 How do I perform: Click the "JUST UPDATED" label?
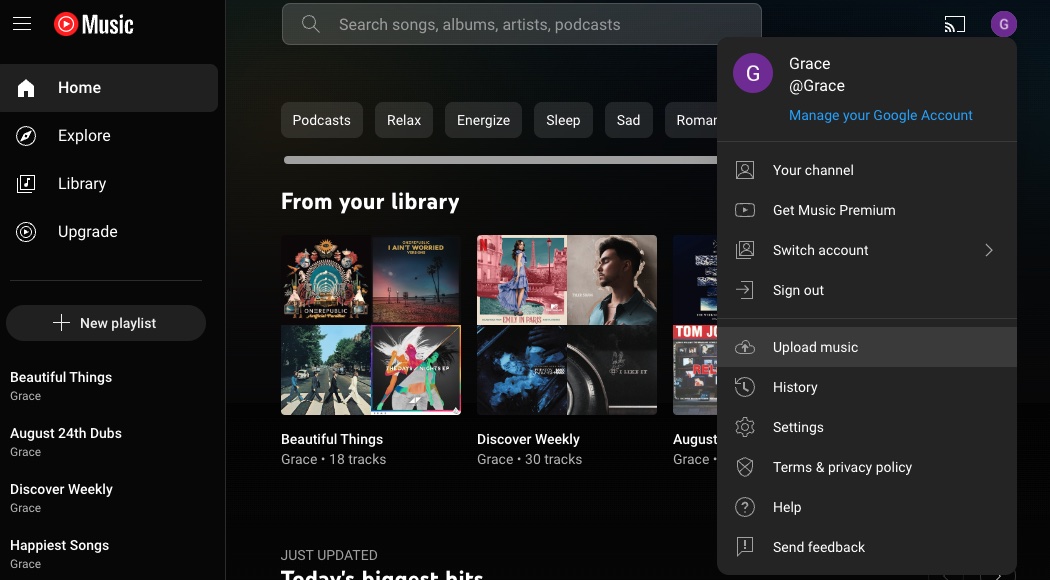[x=329, y=555]
